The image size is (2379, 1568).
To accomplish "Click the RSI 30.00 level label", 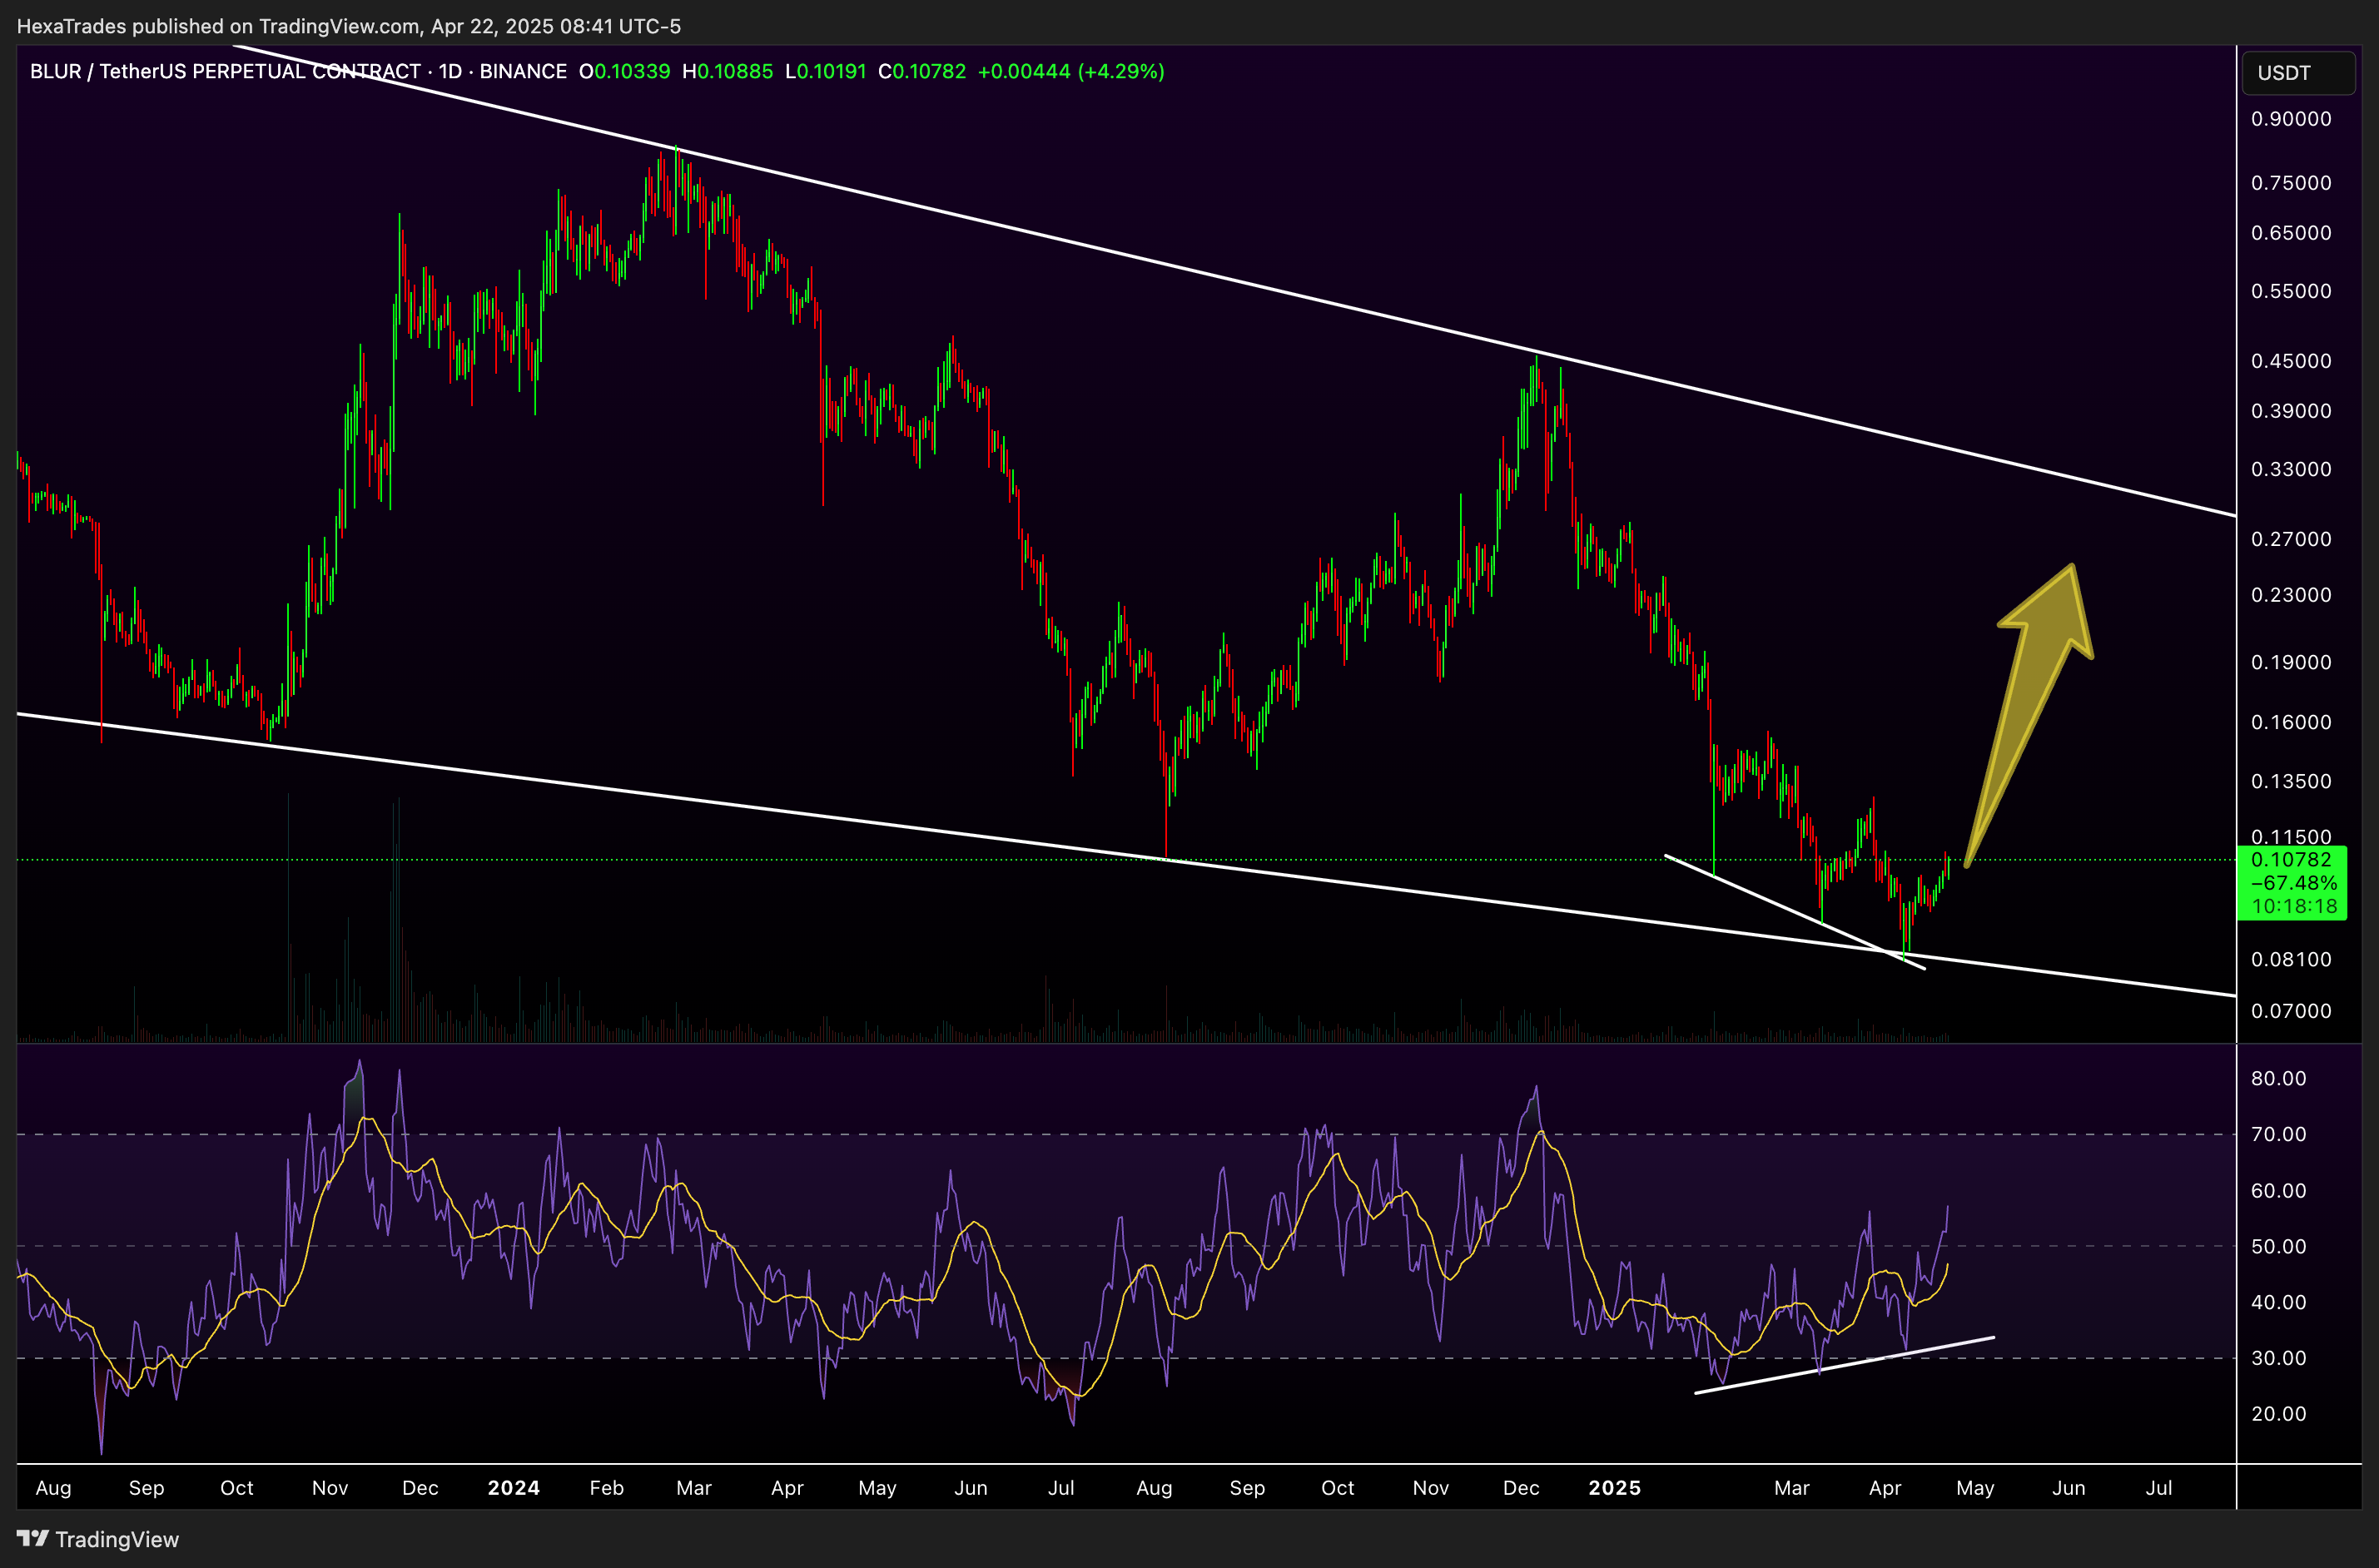I will 2279,1358.
